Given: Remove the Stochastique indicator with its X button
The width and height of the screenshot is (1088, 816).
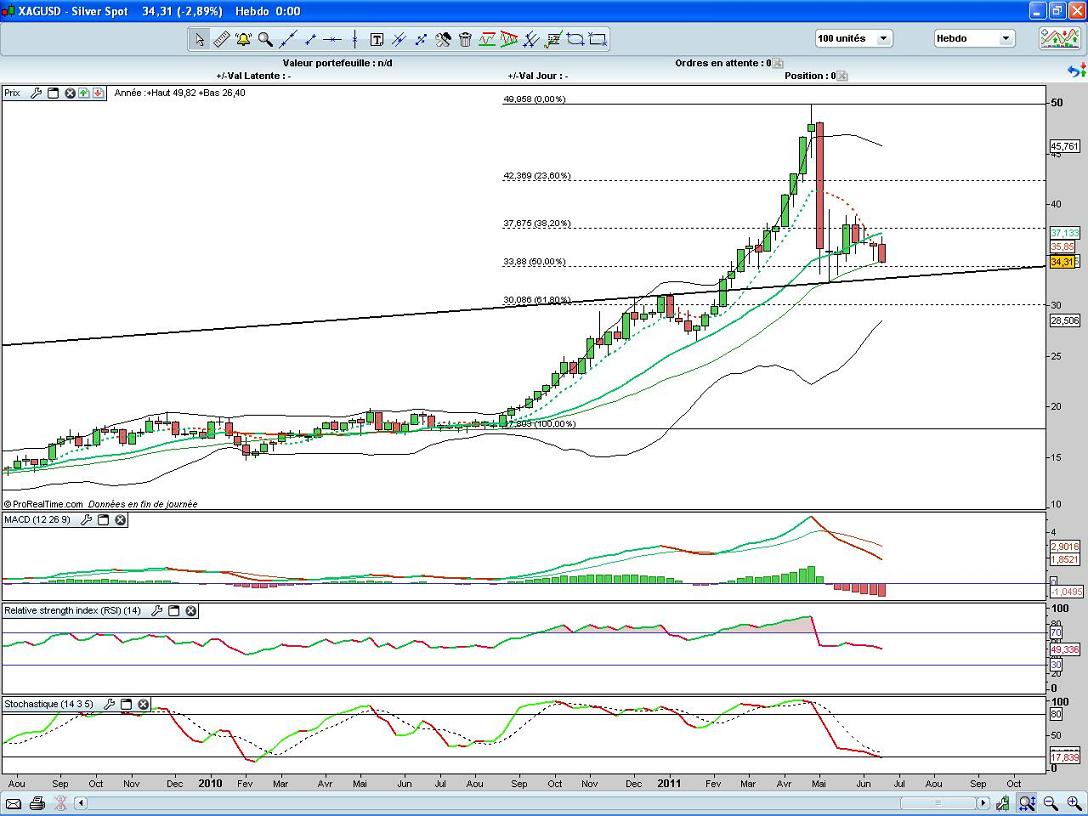Looking at the screenshot, I should point(143,704).
